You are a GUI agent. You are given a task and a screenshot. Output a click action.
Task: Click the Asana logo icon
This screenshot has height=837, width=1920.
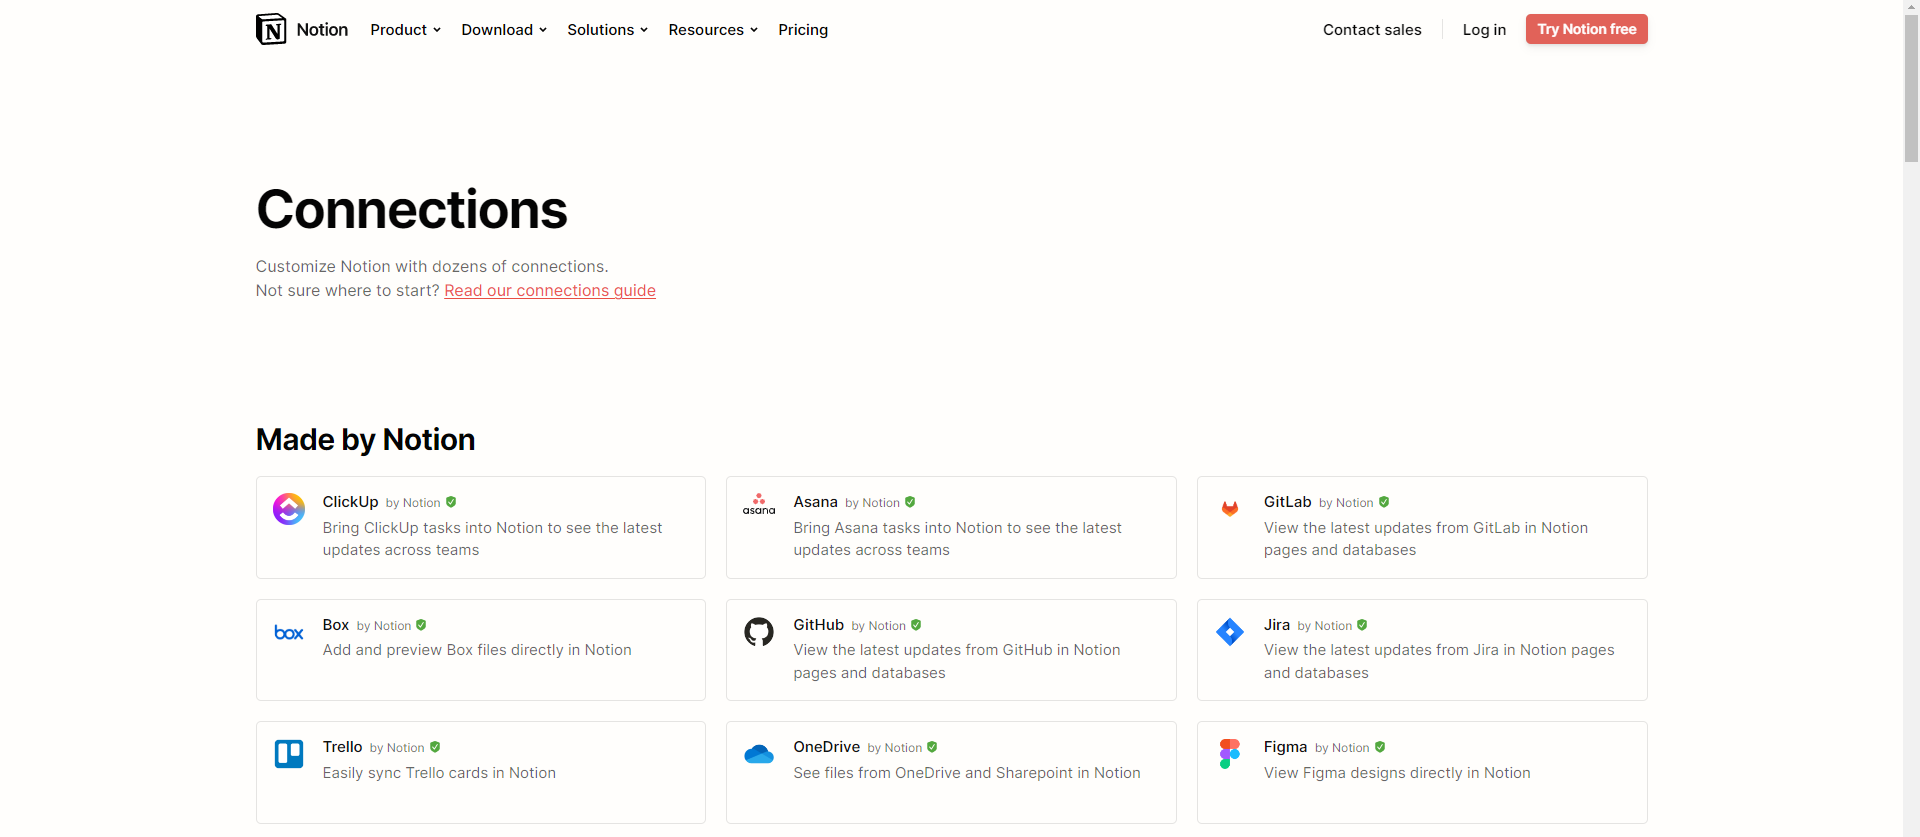coord(759,505)
